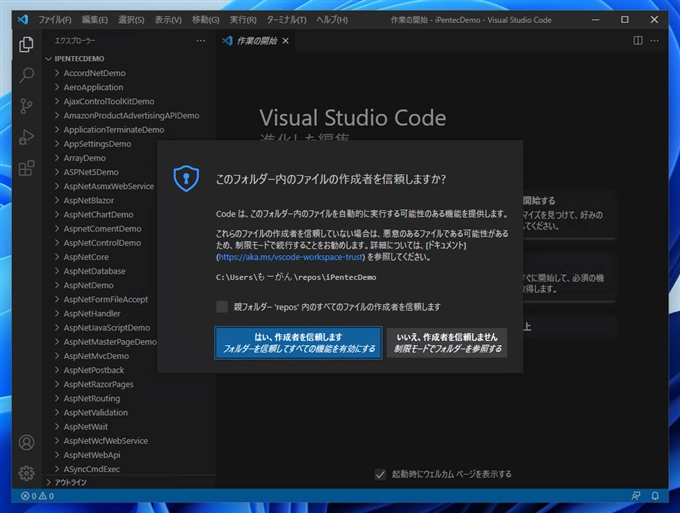The height and width of the screenshot is (513, 680).
Task: Open the aka.ms/vscode-workspace-trust link
Action: (291, 257)
